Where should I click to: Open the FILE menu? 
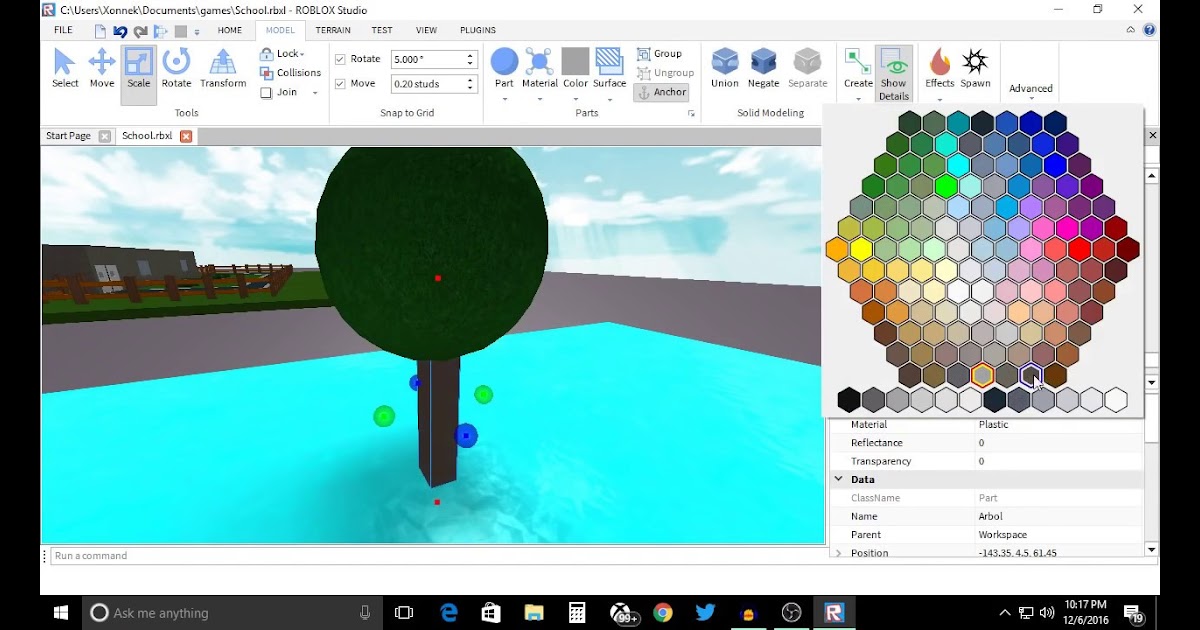pos(63,30)
